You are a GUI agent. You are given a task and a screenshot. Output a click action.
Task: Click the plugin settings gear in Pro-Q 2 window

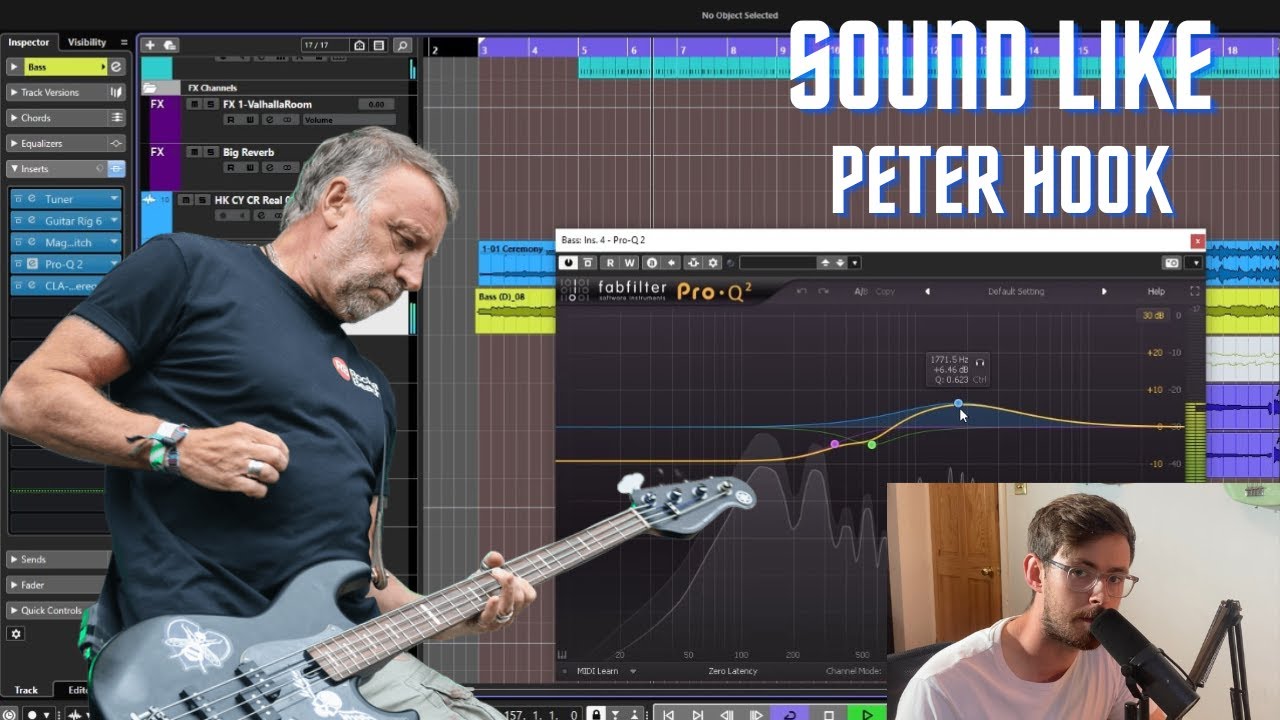[713, 263]
